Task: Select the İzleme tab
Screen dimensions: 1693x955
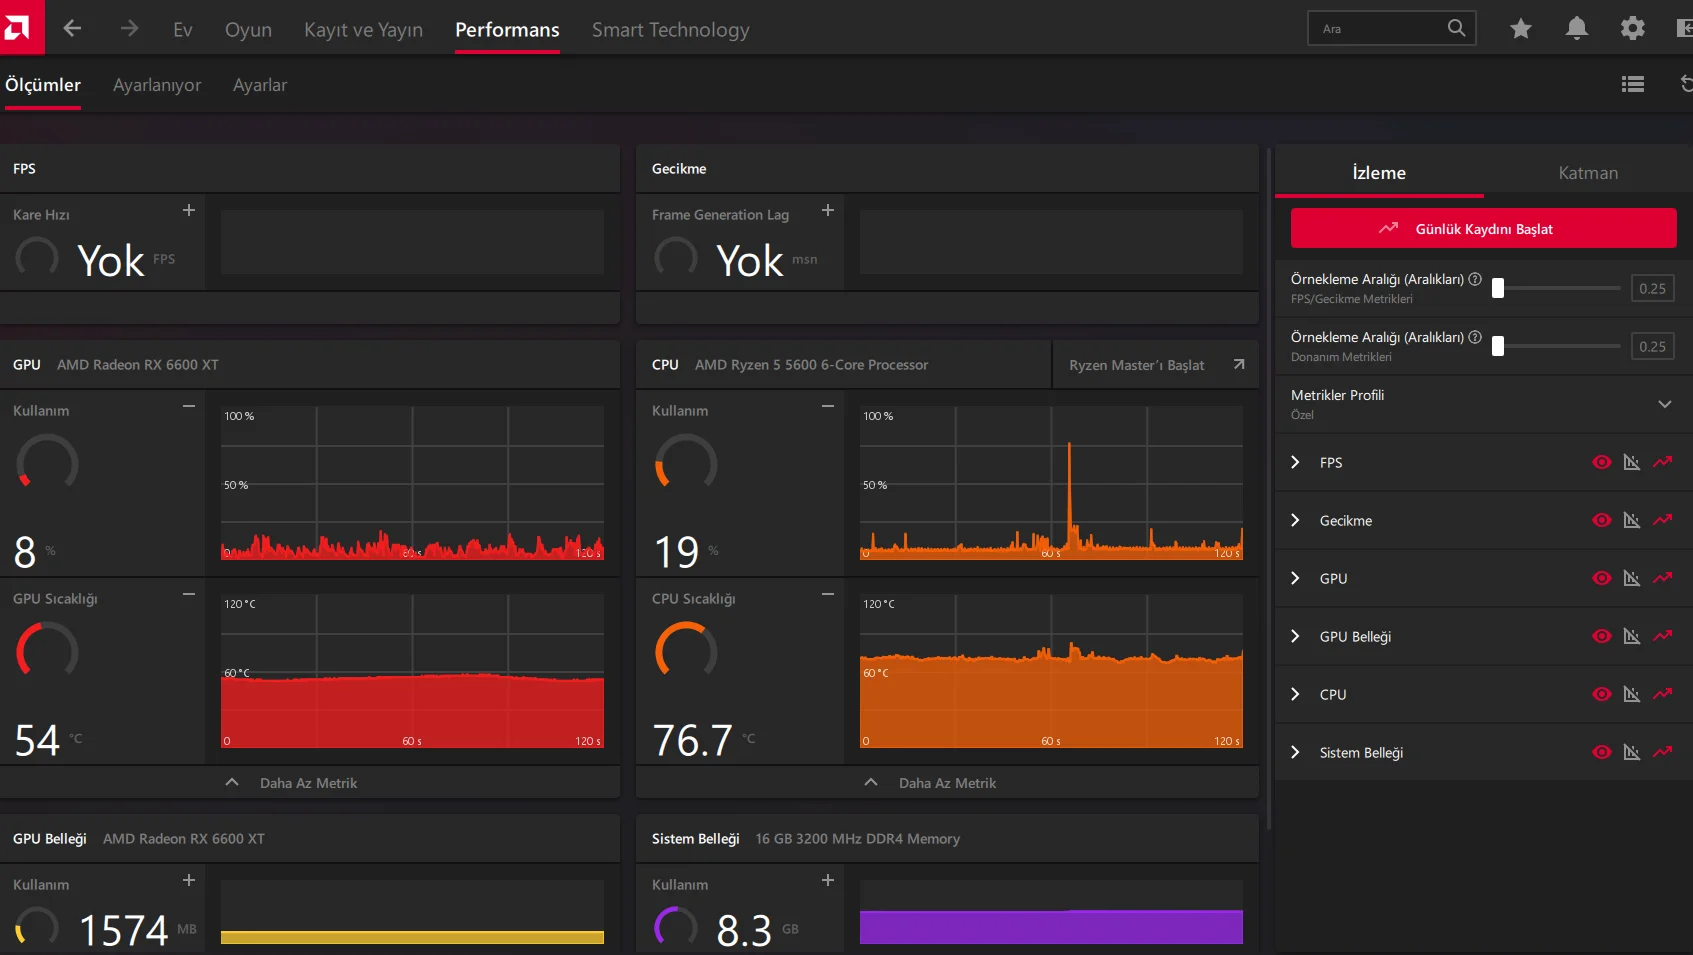Action: pyautogui.click(x=1379, y=173)
